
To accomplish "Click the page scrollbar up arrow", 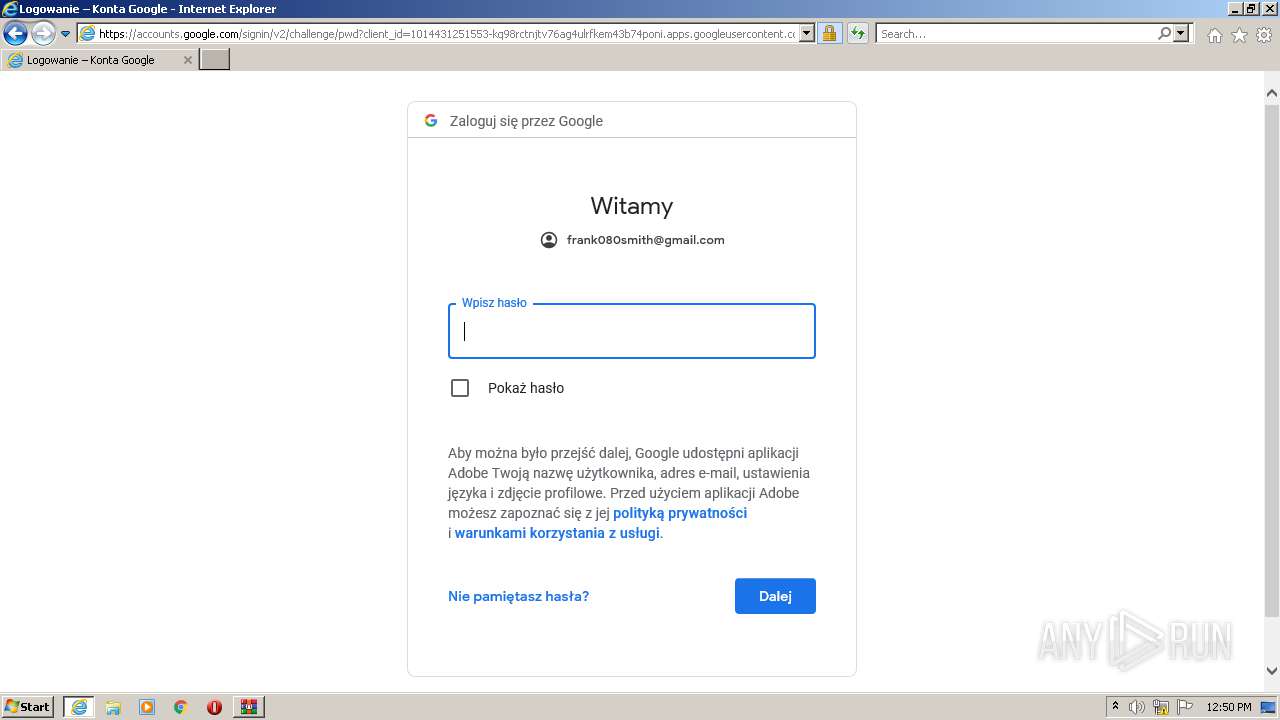I will coord(1272,93).
